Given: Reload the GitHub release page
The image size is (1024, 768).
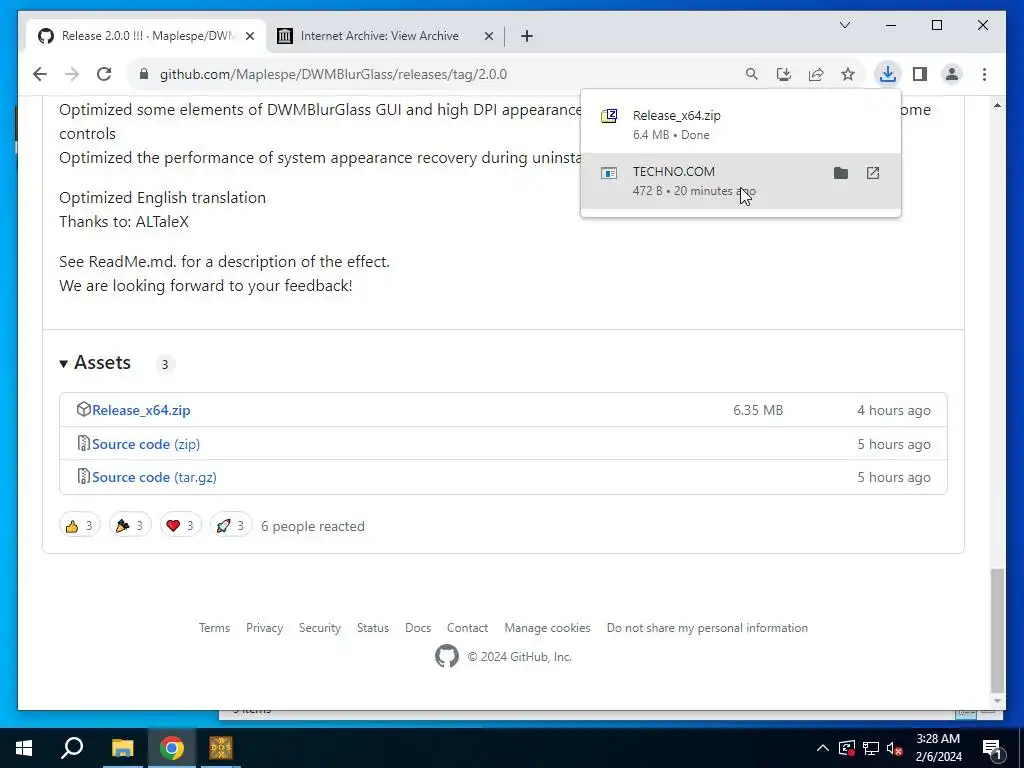Looking at the screenshot, I should pyautogui.click(x=104, y=74).
